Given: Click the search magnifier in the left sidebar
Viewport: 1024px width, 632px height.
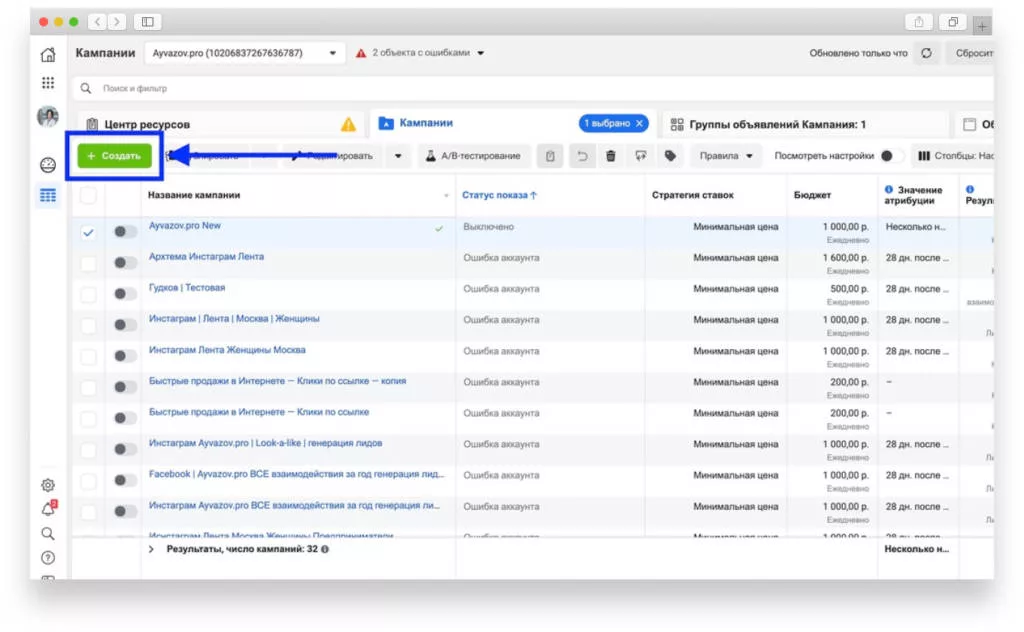Looking at the screenshot, I should coord(48,534).
